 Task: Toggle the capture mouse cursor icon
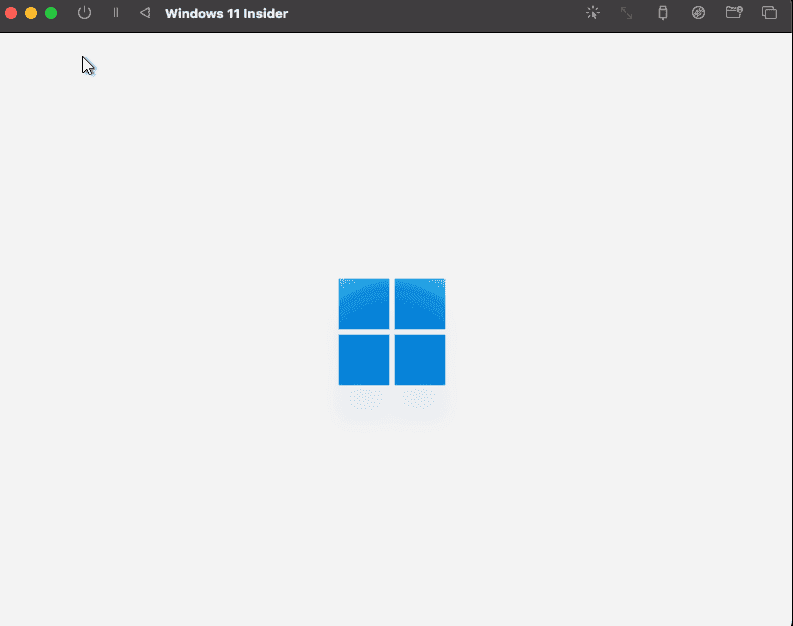(593, 13)
